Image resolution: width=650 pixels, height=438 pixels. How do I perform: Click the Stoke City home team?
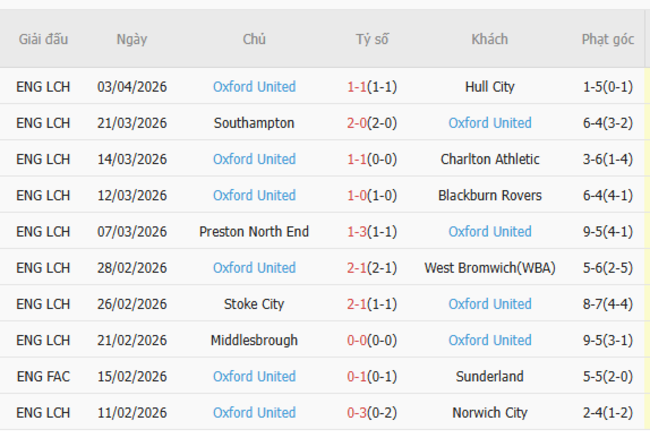click(x=254, y=304)
